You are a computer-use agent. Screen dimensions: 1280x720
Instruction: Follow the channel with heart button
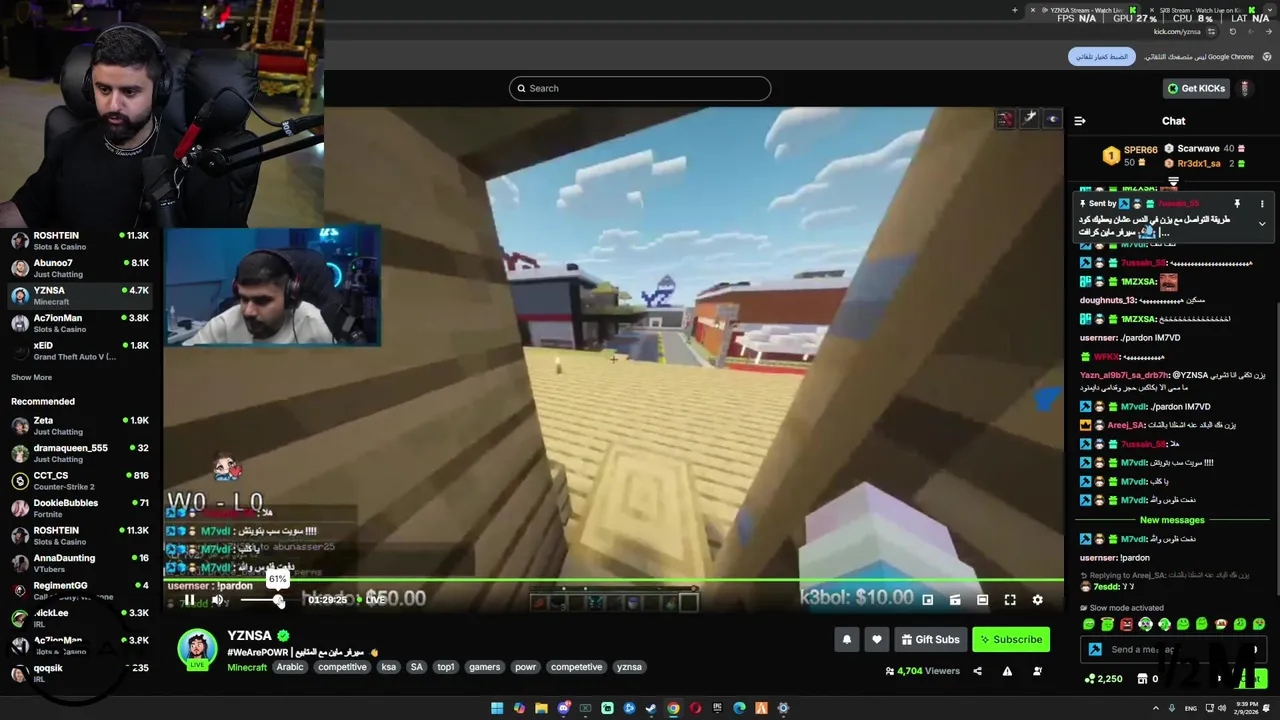(x=877, y=640)
